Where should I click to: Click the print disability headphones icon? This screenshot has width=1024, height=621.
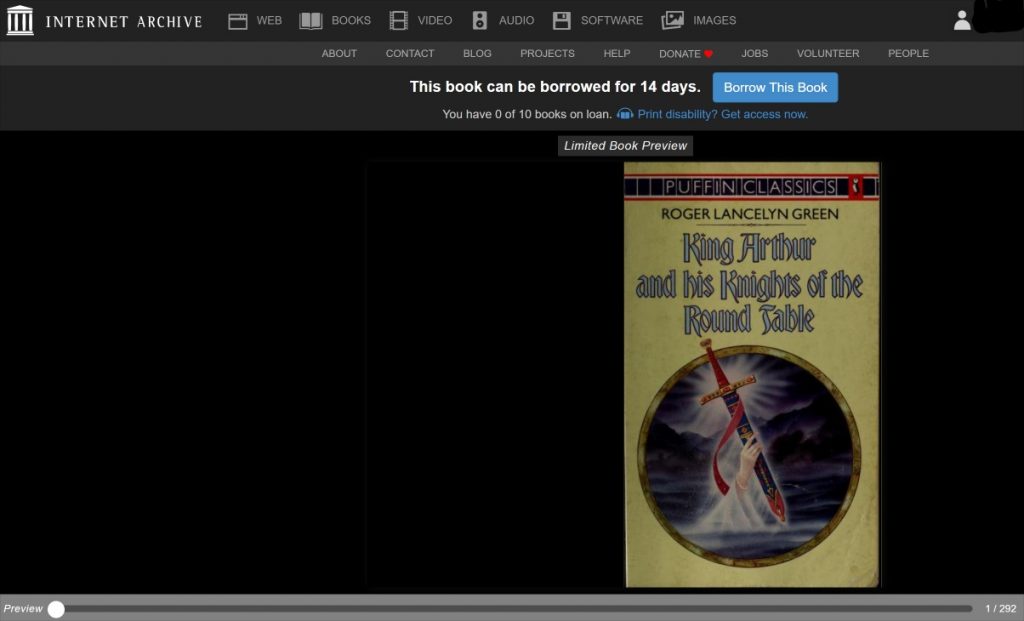(625, 114)
